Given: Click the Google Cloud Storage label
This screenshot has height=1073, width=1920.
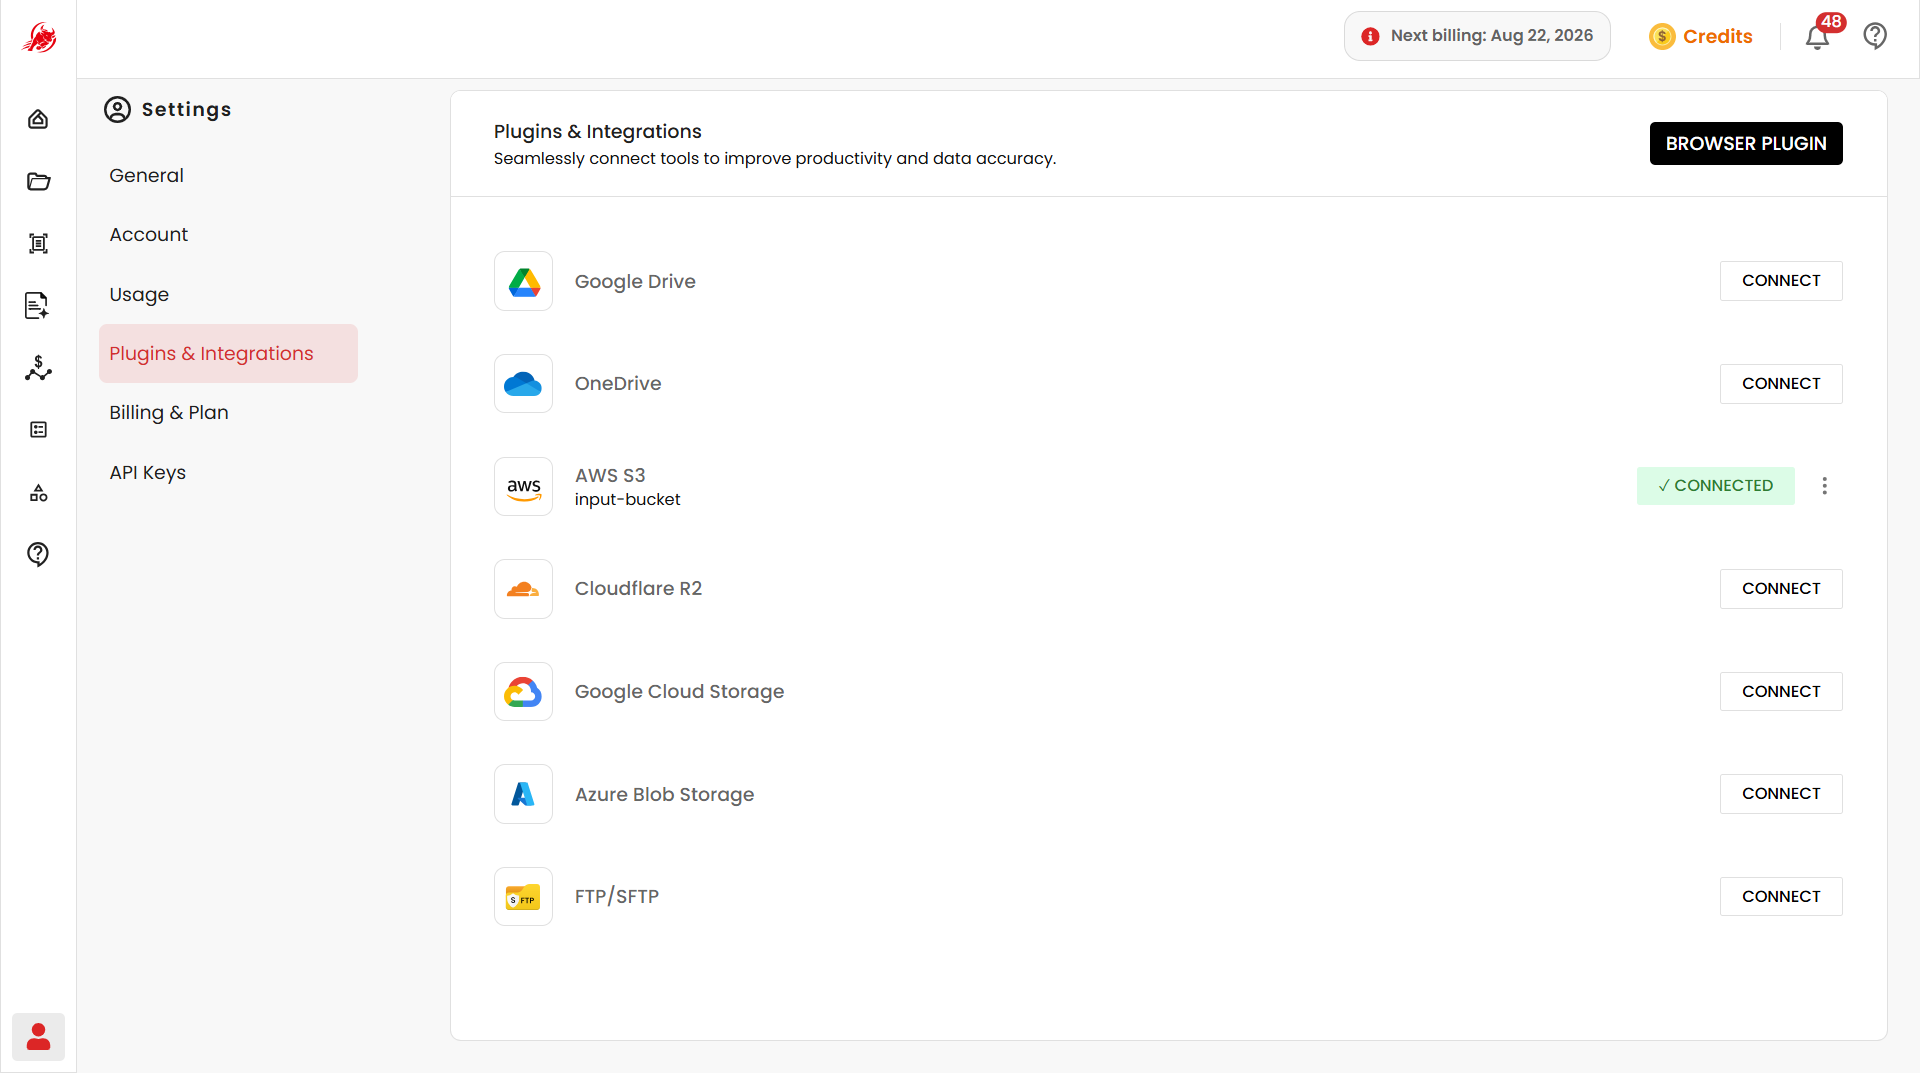Looking at the screenshot, I should [679, 691].
